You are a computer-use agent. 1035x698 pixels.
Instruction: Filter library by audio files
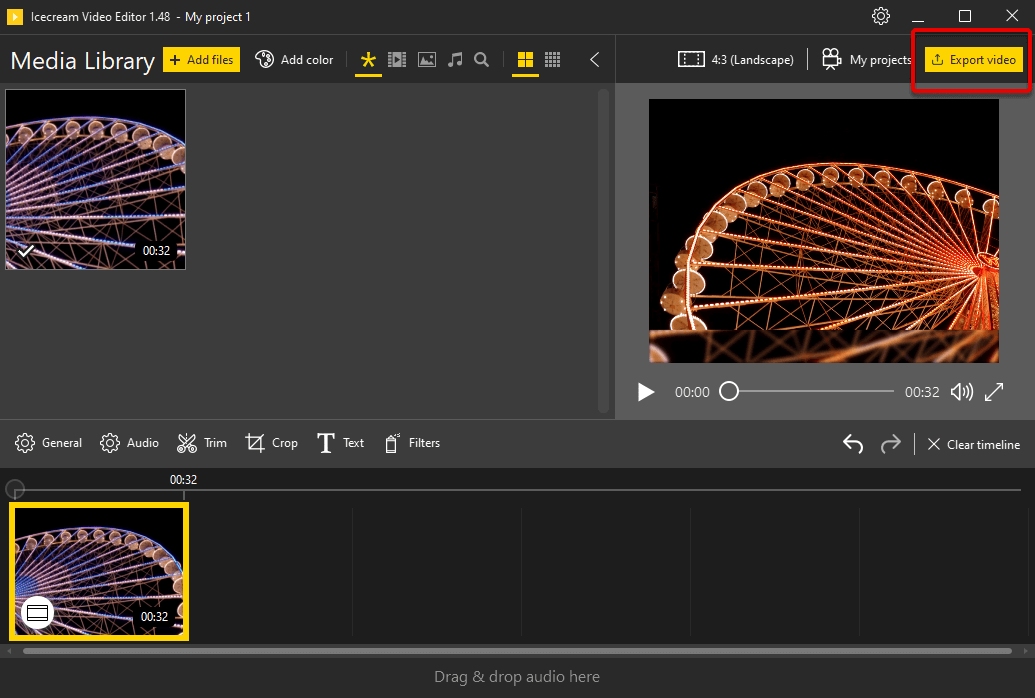[455, 60]
